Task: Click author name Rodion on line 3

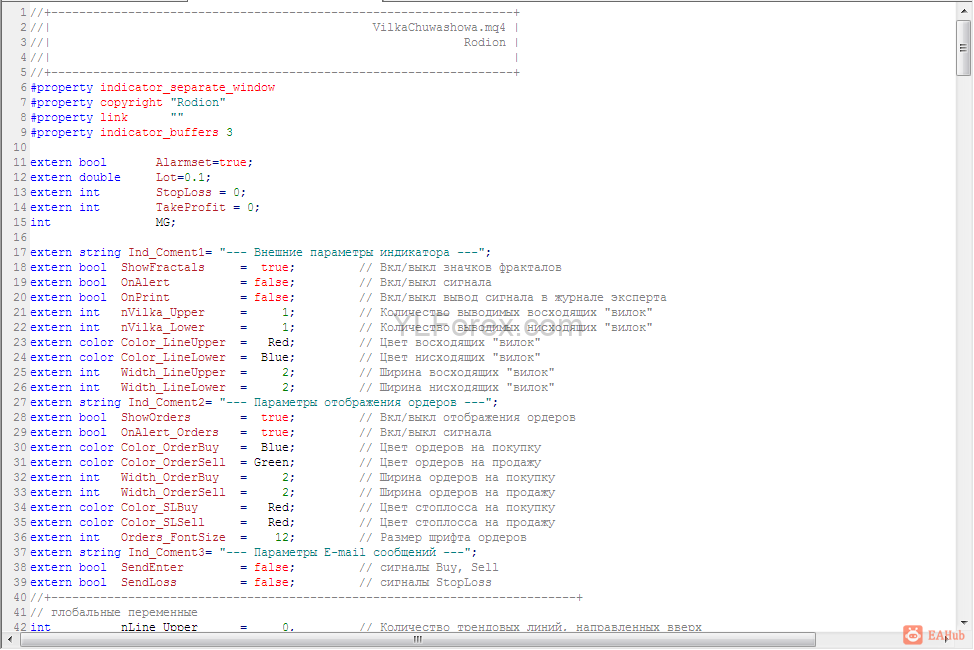Action: click(x=485, y=42)
